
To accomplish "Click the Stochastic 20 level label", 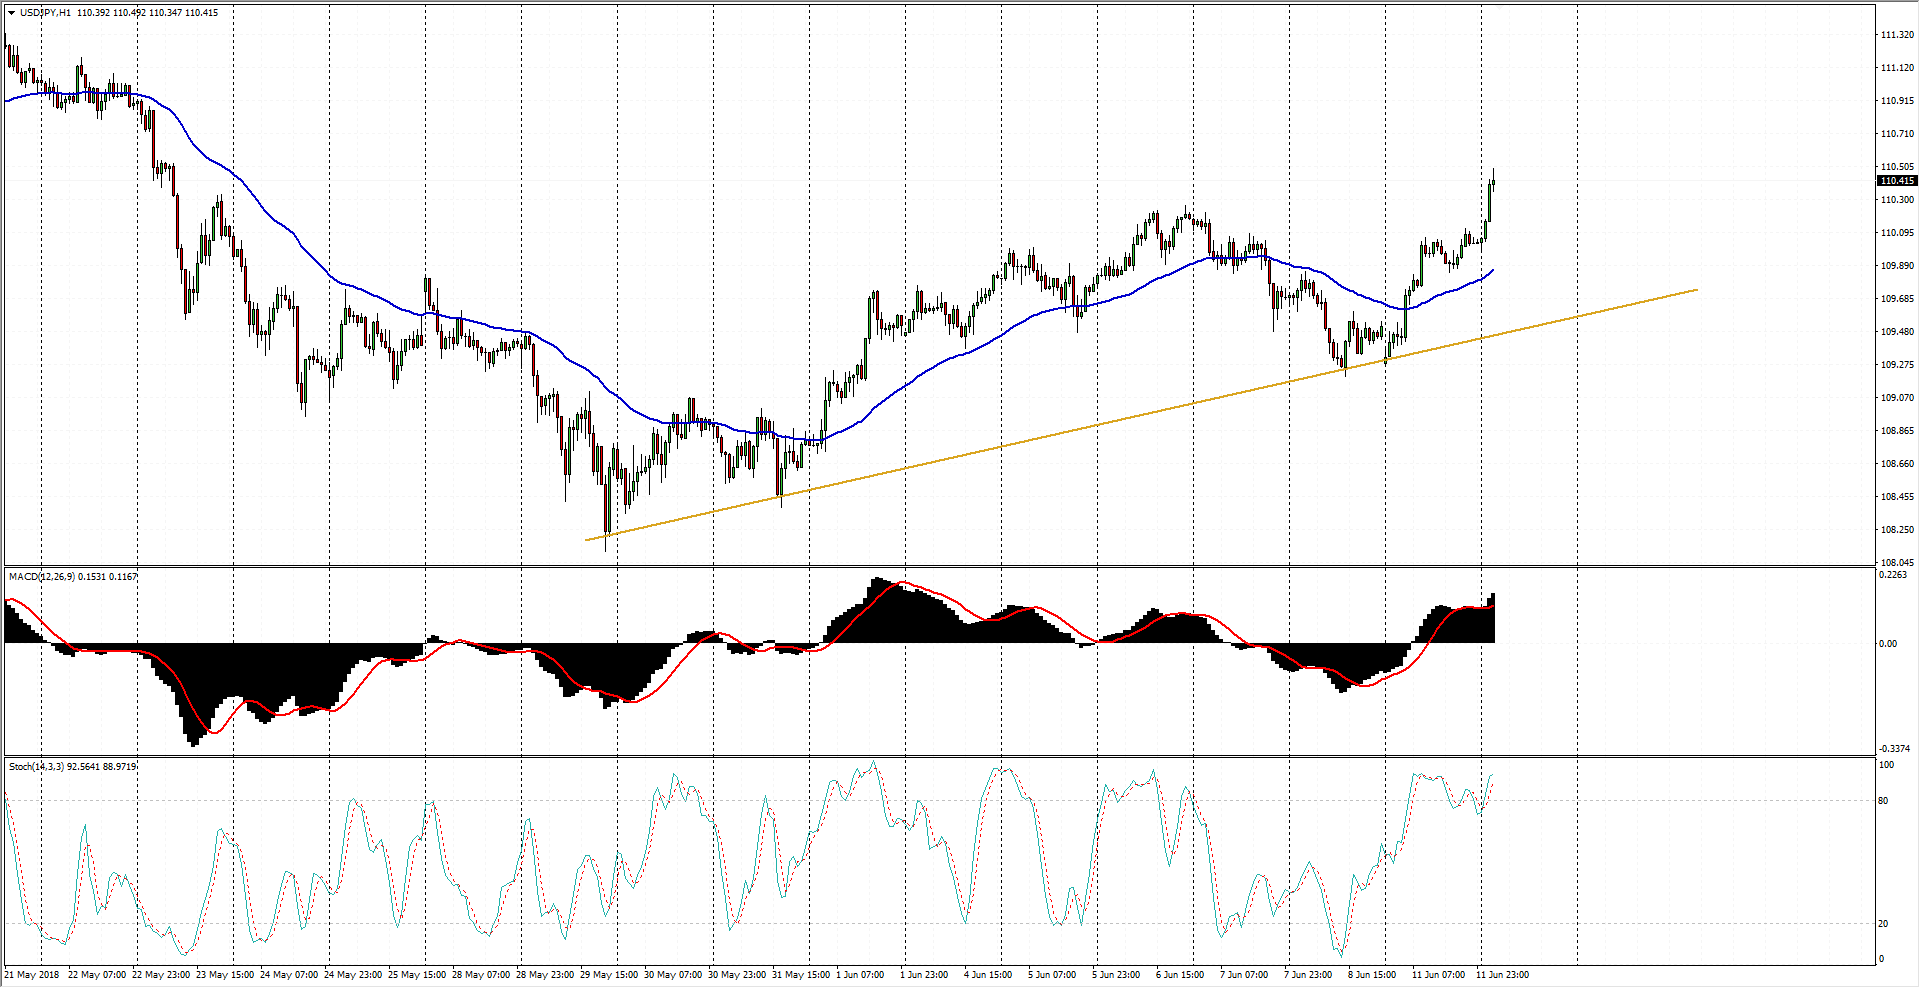I will point(1884,924).
